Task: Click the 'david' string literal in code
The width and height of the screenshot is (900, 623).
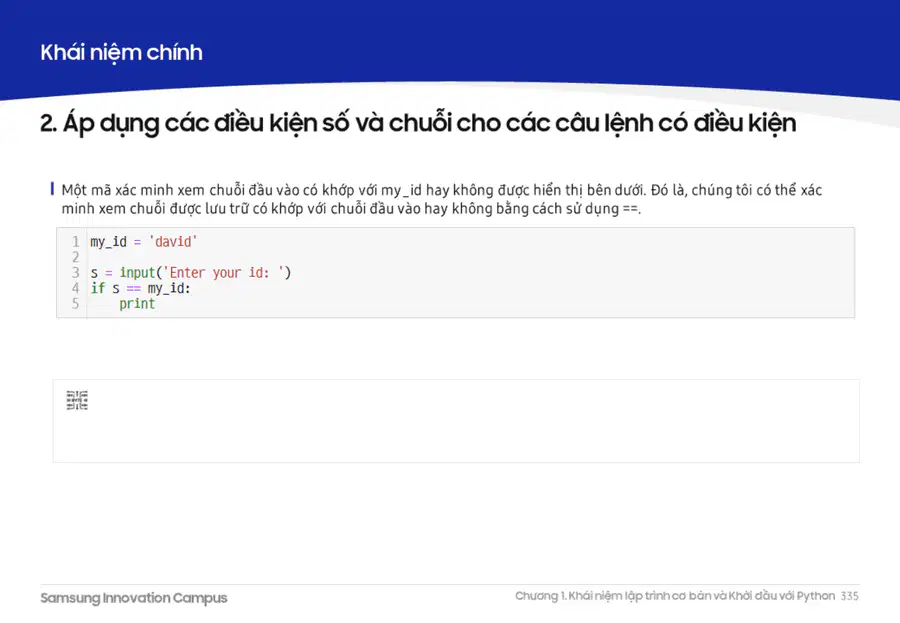Action: [173, 242]
